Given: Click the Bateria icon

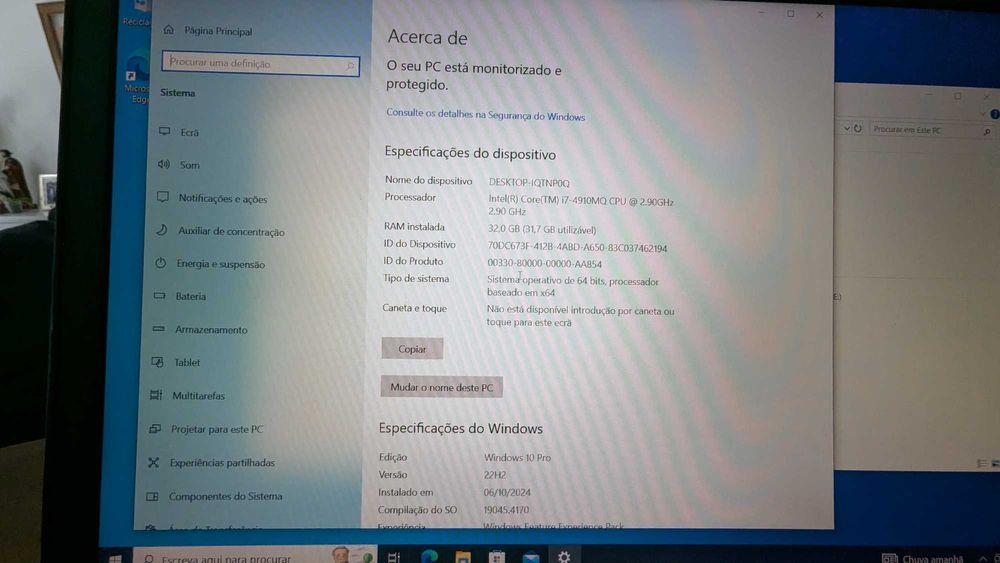Looking at the screenshot, I should pos(159,296).
